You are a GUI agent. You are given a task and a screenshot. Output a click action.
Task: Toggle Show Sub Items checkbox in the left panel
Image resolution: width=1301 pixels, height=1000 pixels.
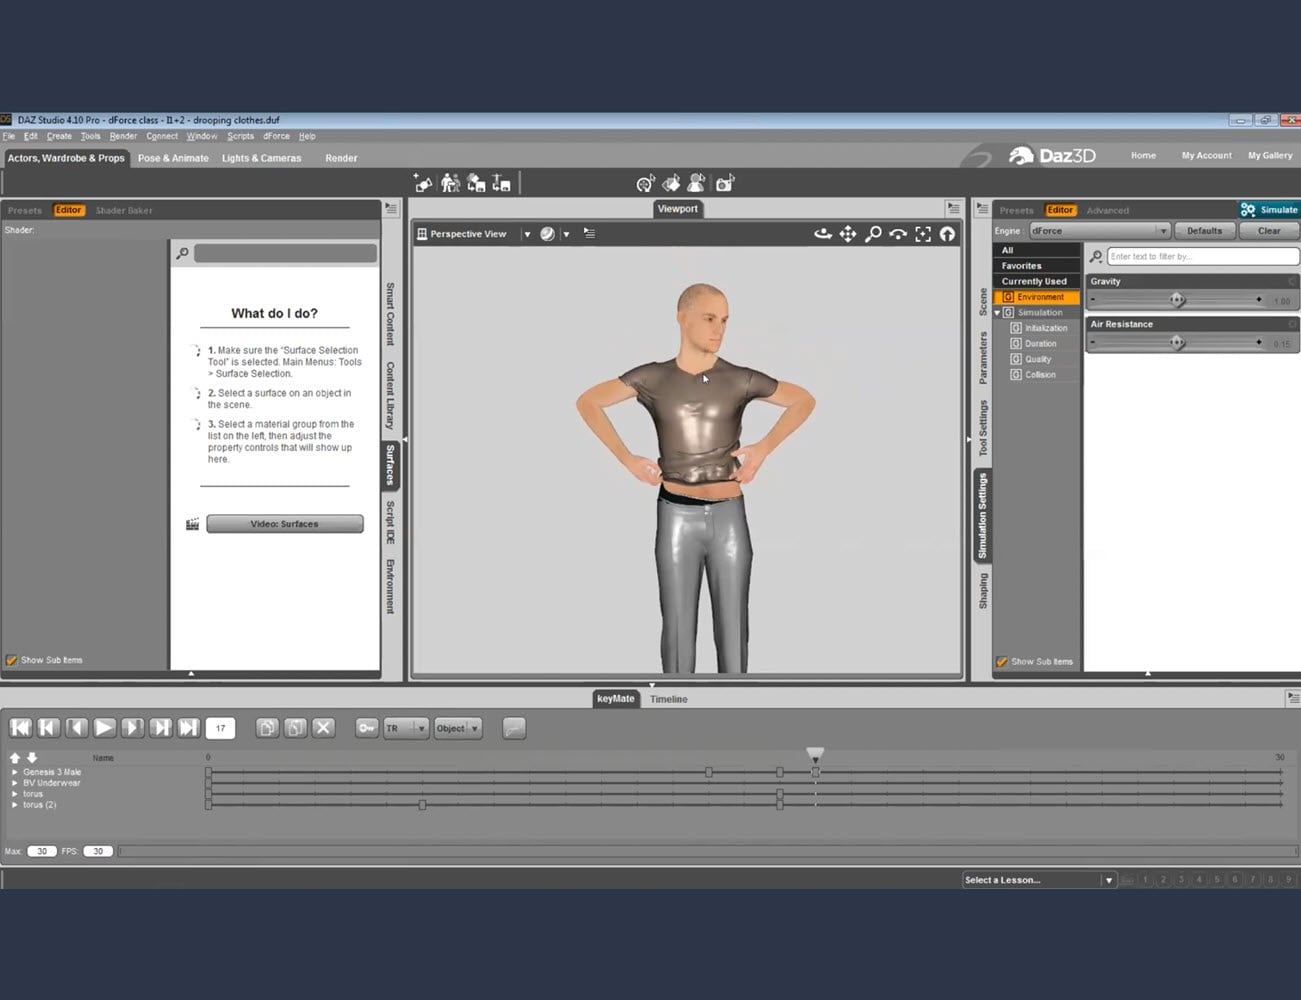(x=12, y=660)
